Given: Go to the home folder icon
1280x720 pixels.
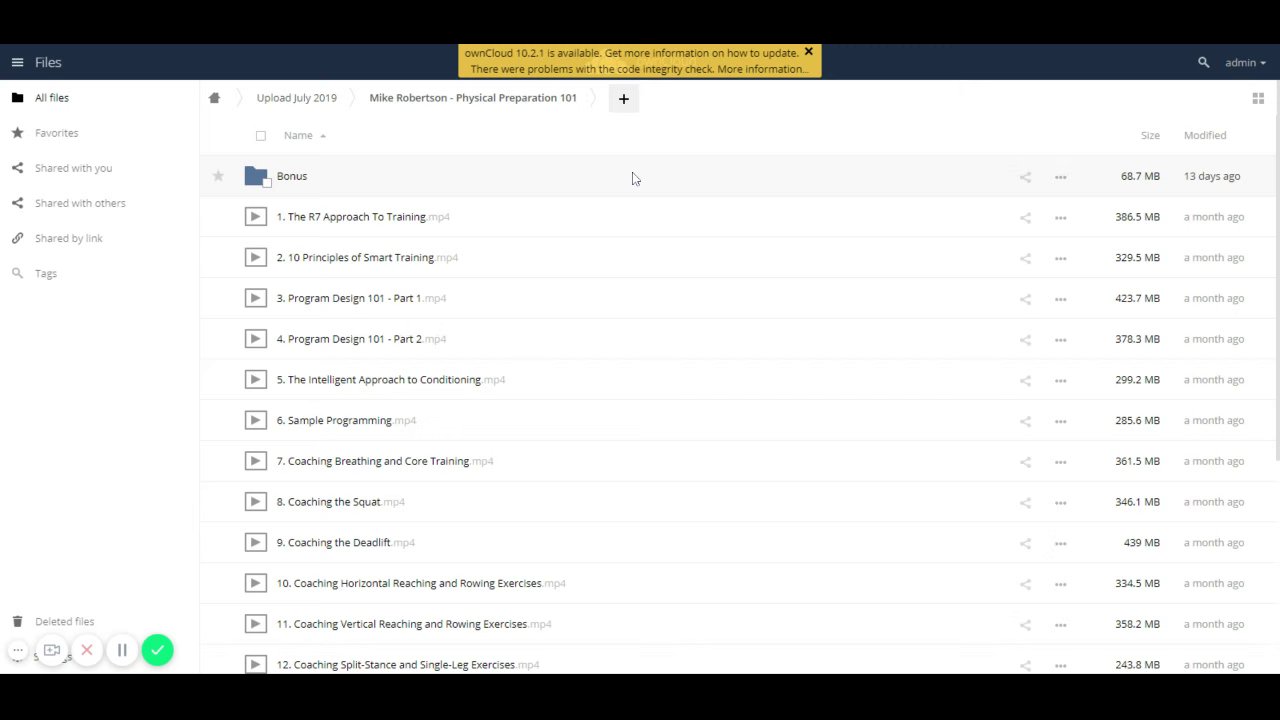Looking at the screenshot, I should click(x=214, y=98).
